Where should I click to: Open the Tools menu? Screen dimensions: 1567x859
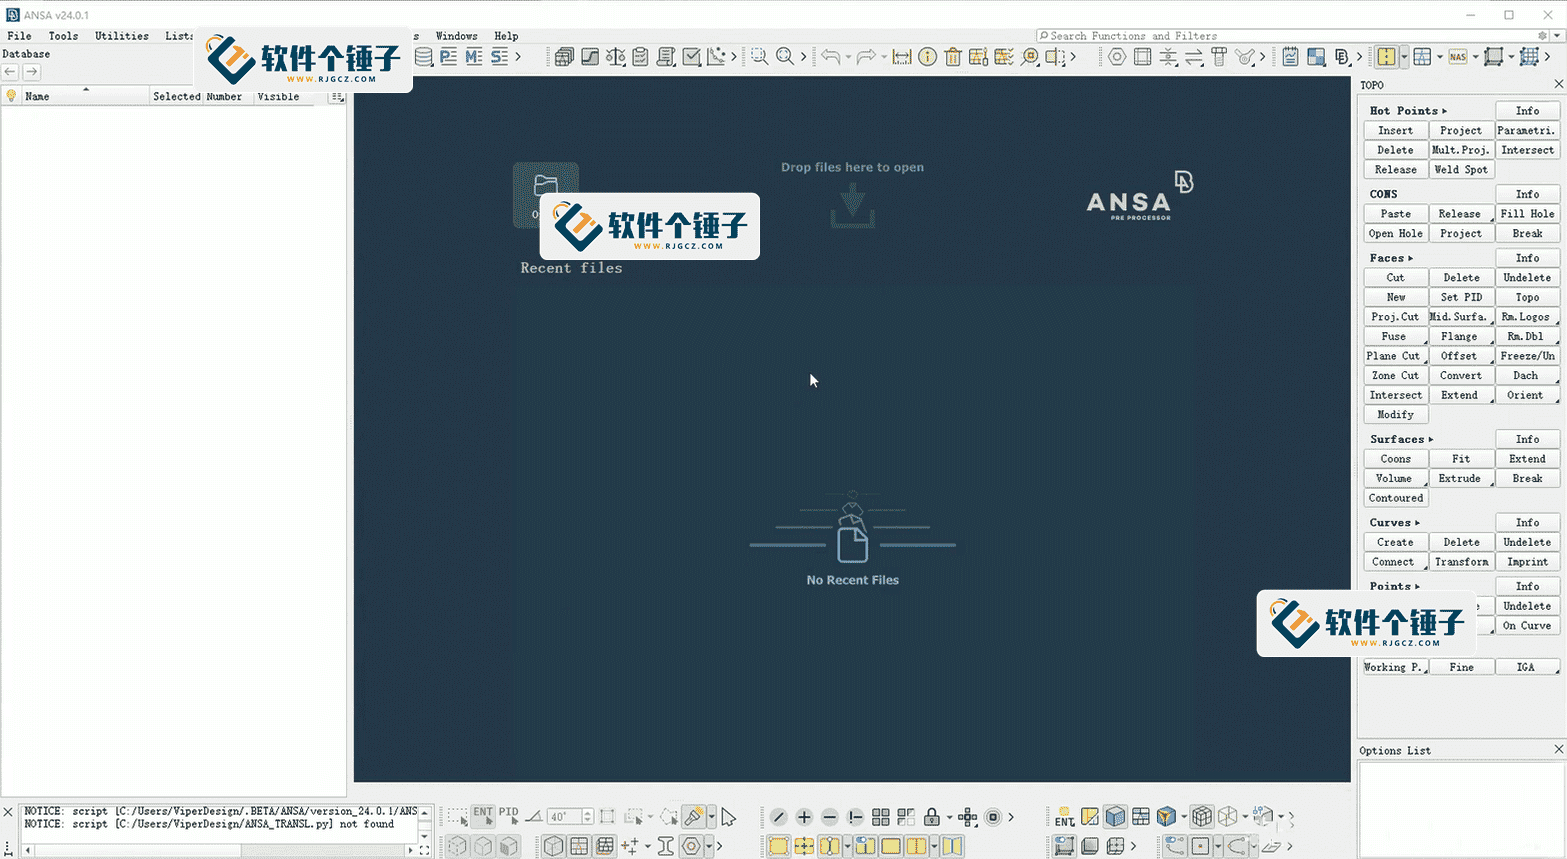pyautogui.click(x=63, y=36)
